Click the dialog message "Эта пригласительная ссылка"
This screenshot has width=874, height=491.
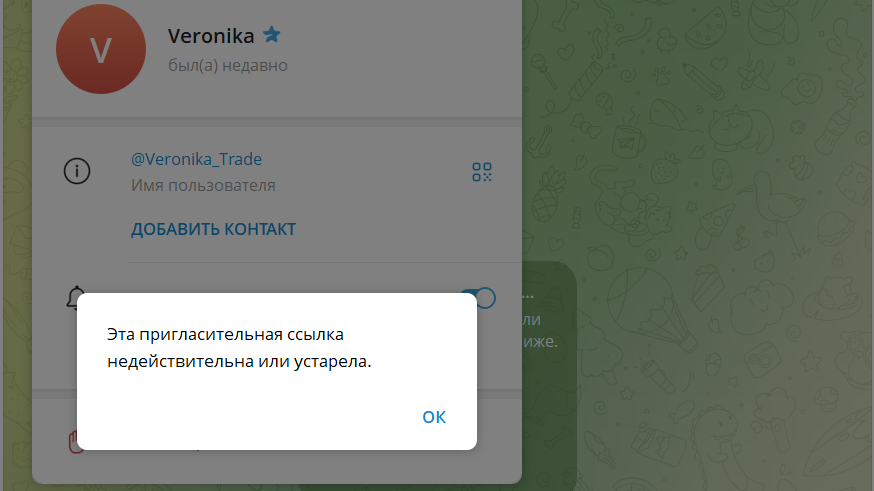[225, 334]
